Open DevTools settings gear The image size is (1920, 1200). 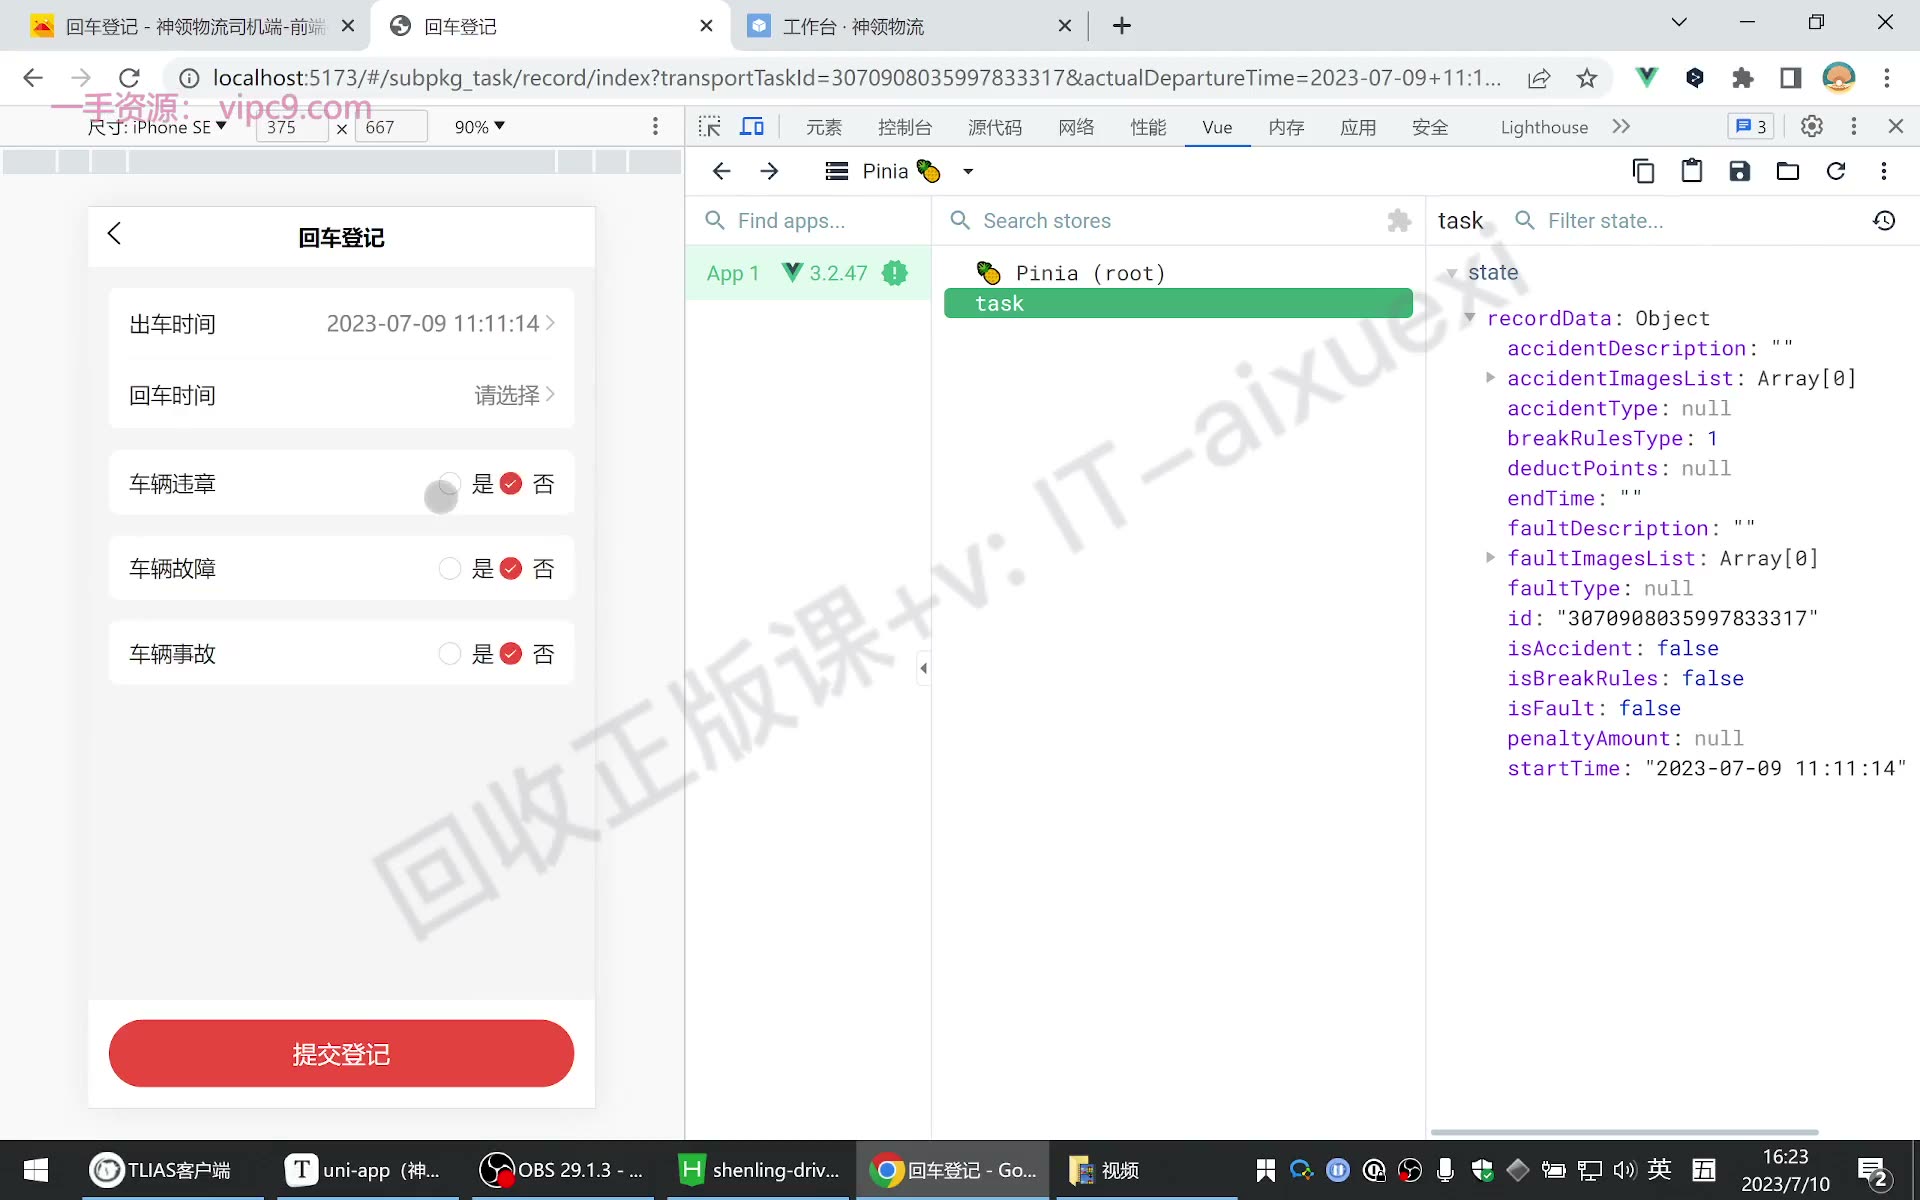1811,126
